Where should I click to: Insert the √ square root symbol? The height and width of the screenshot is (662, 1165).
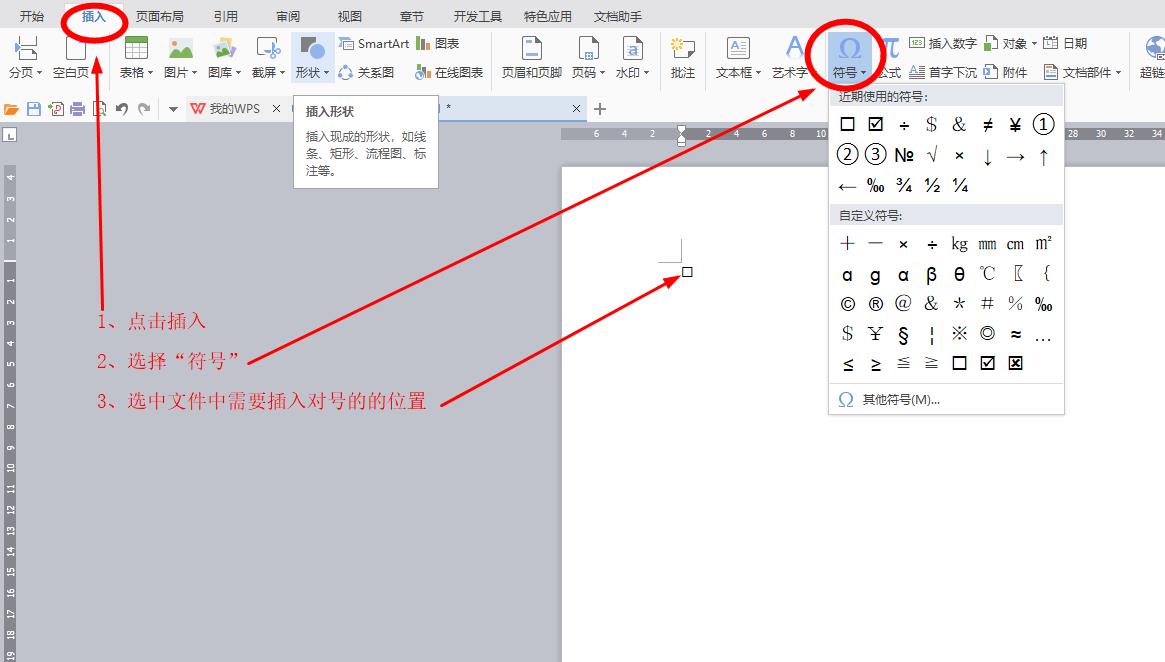coord(932,155)
